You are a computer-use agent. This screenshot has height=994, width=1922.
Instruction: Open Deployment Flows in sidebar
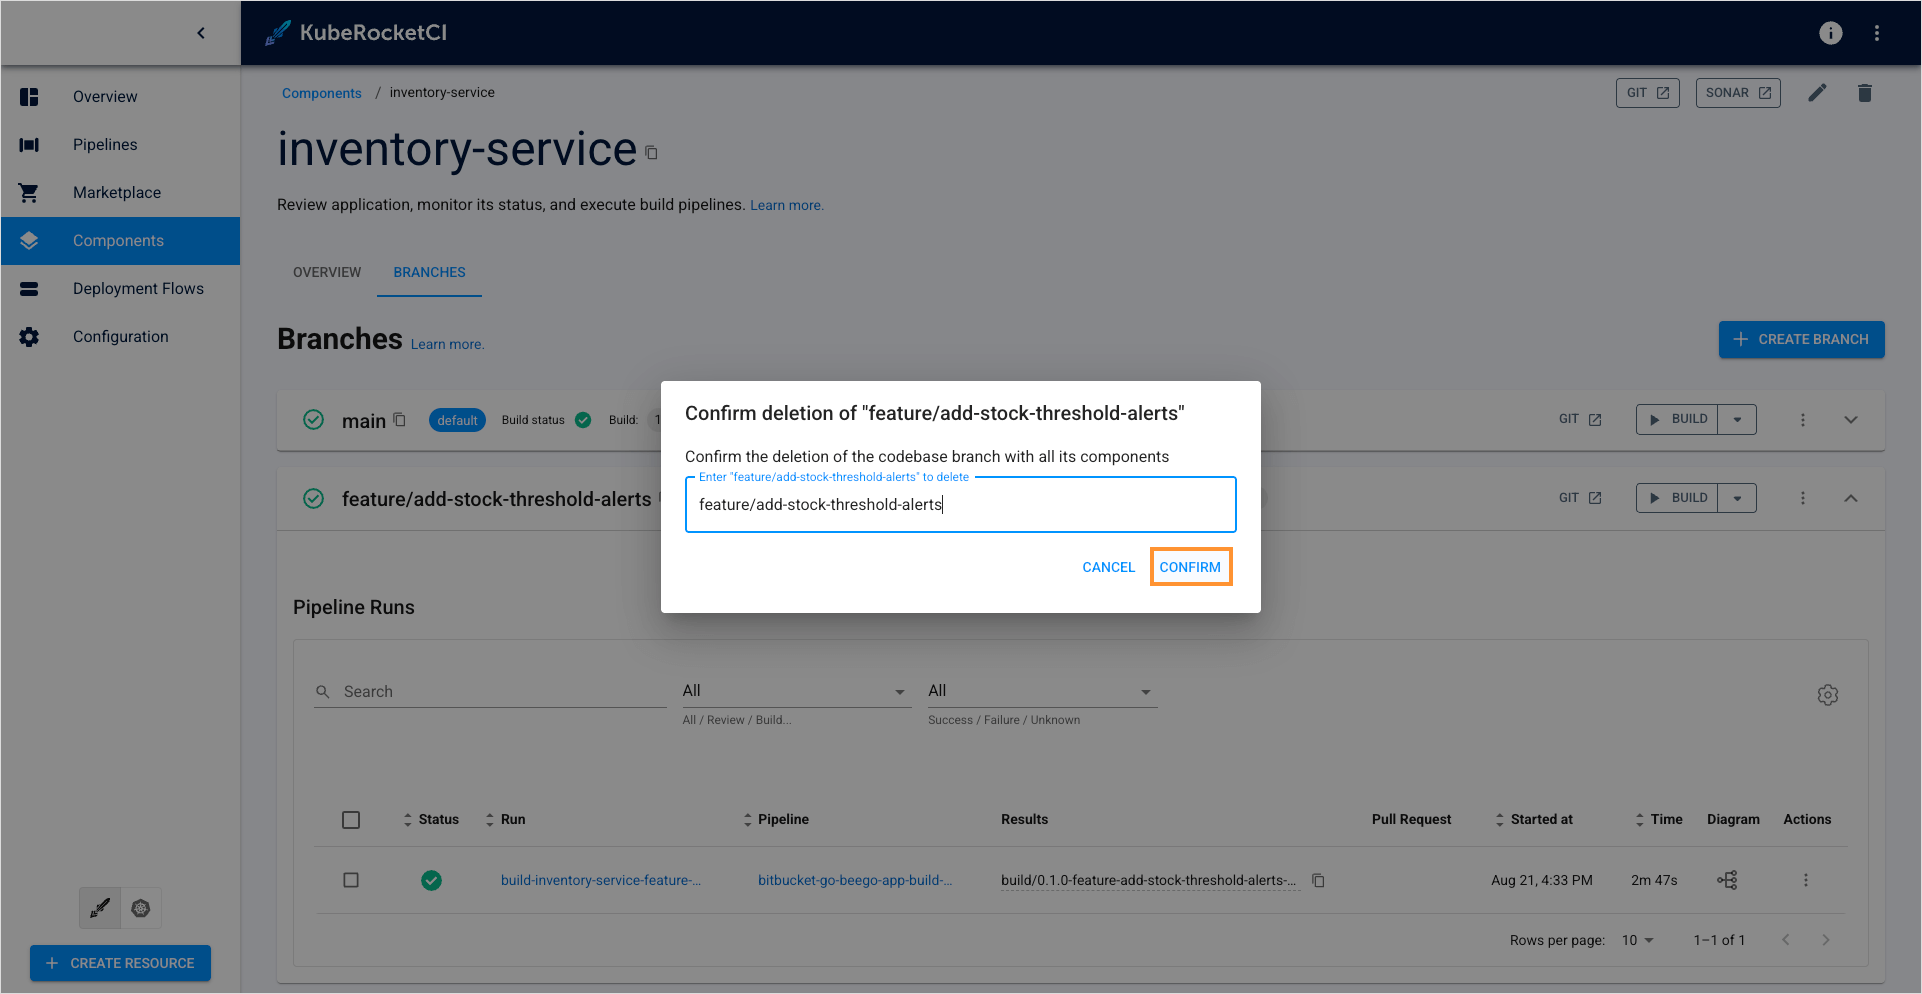(x=138, y=289)
